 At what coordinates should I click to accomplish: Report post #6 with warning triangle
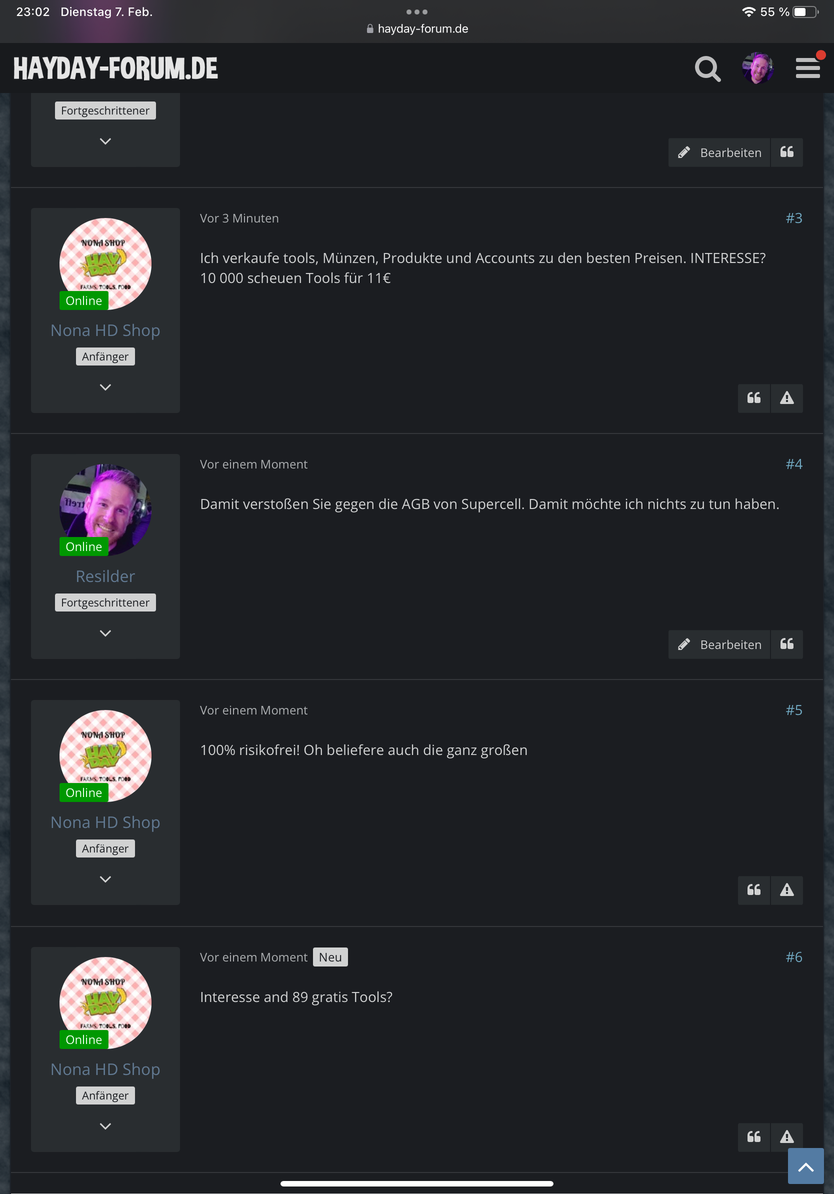pyautogui.click(x=787, y=1137)
